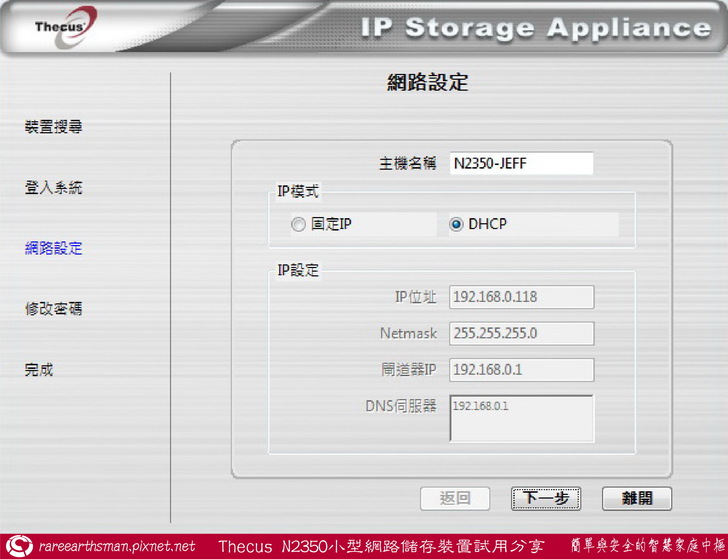Click the Netmask label

coord(408,333)
